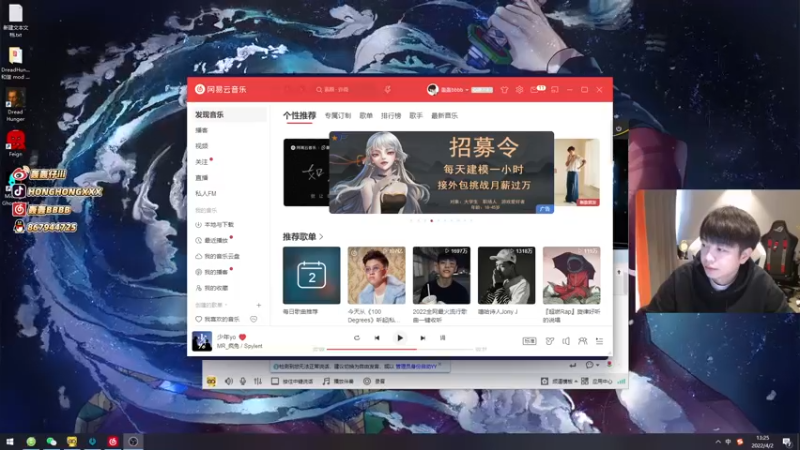Open the YY mixer equalizer icon

[258, 381]
